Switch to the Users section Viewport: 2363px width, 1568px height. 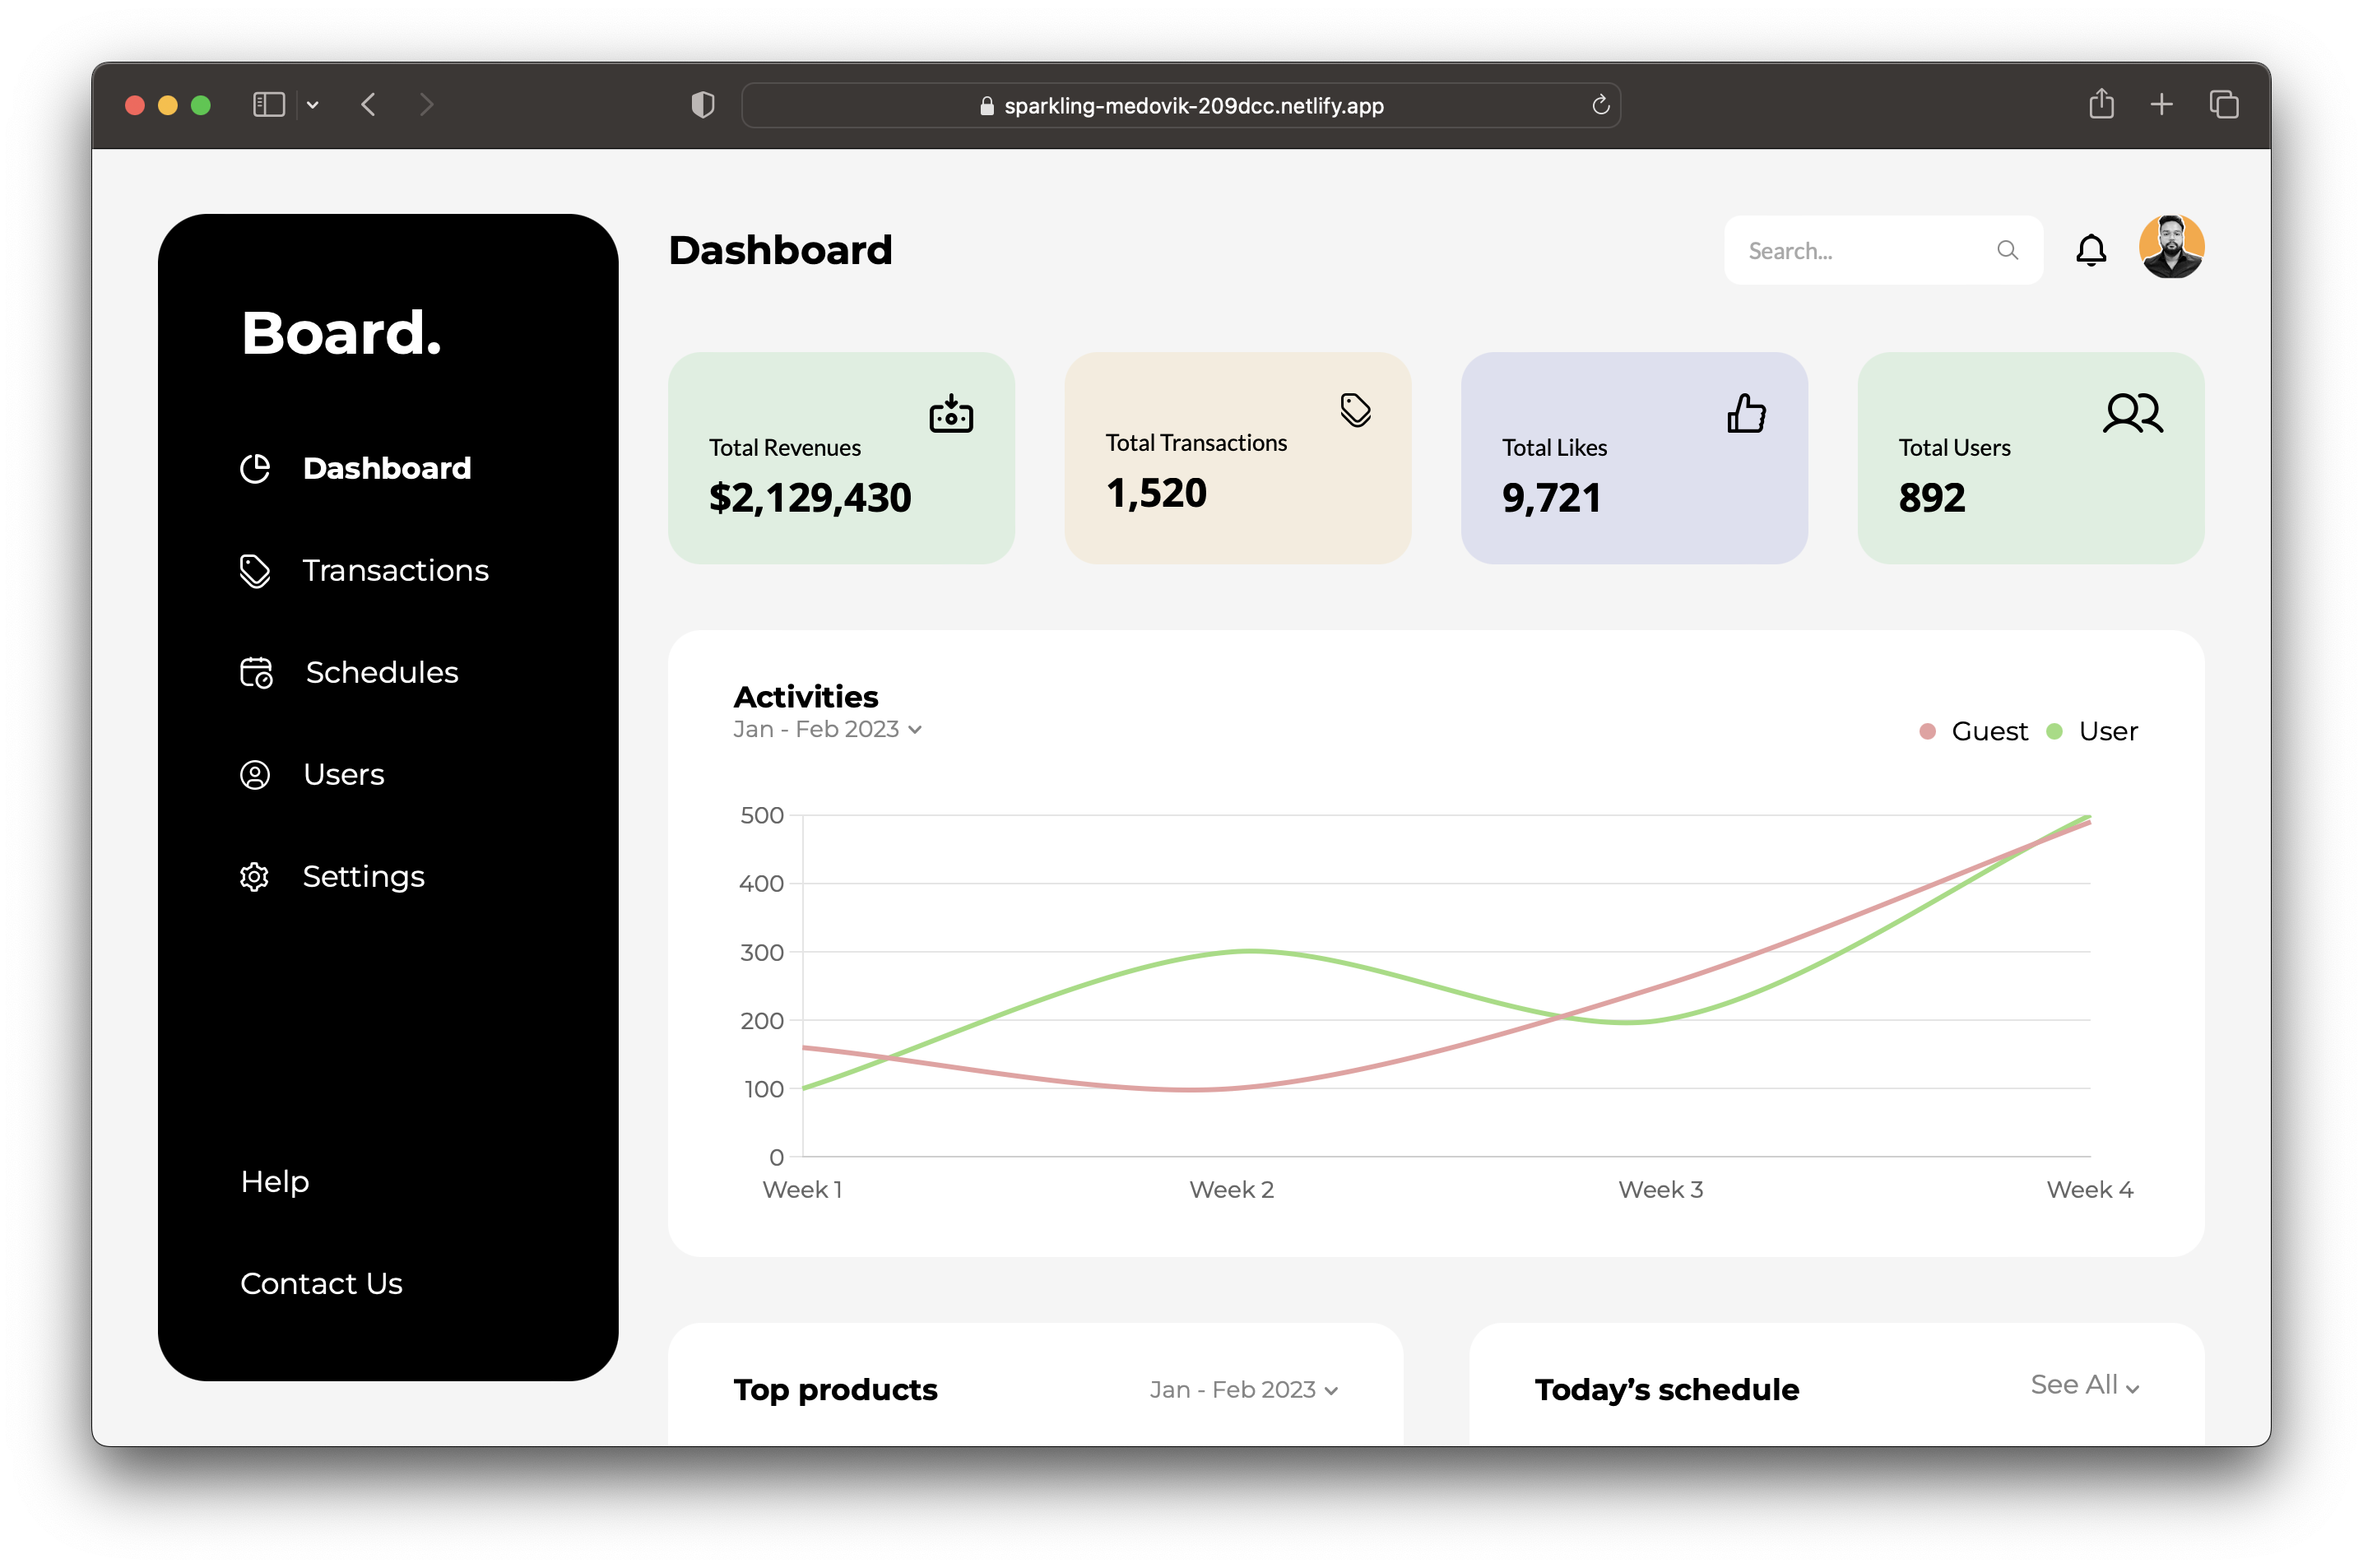343,774
